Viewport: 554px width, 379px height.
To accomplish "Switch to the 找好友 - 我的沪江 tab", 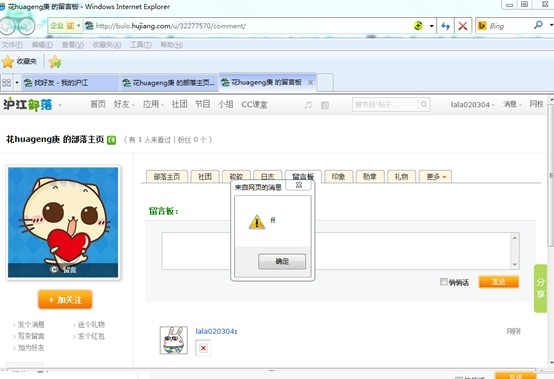I will tap(70, 83).
